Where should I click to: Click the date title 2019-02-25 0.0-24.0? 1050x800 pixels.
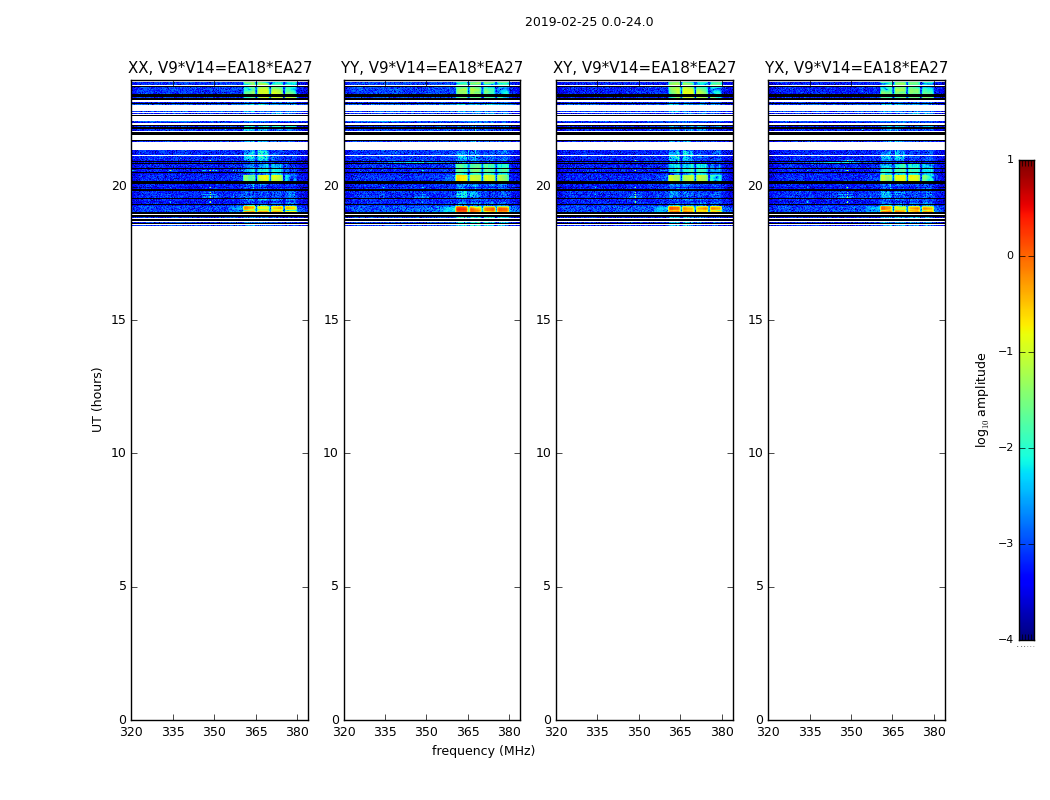[x=588, y=22]
